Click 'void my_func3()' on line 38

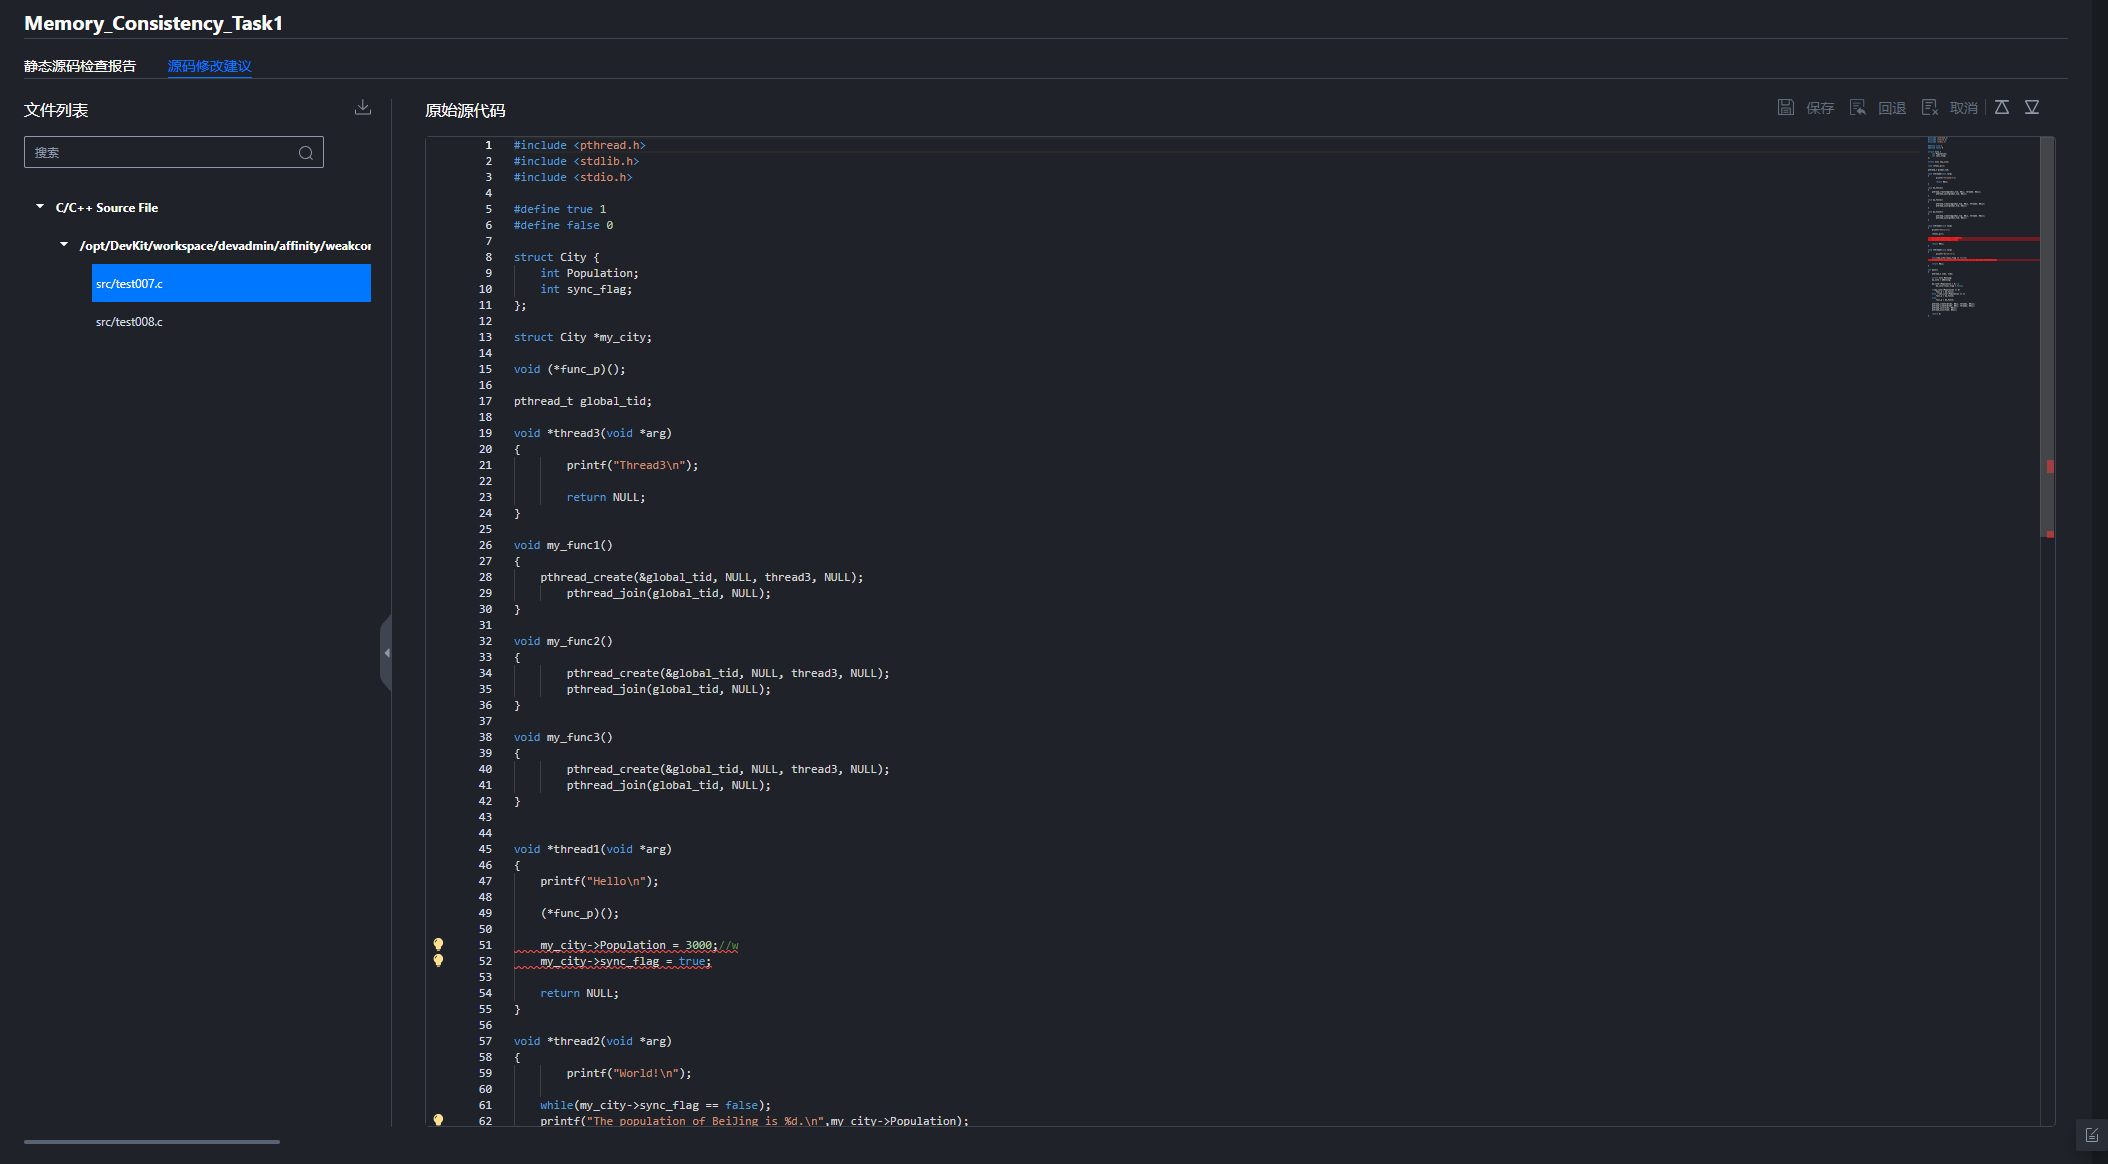click(563, 737)
